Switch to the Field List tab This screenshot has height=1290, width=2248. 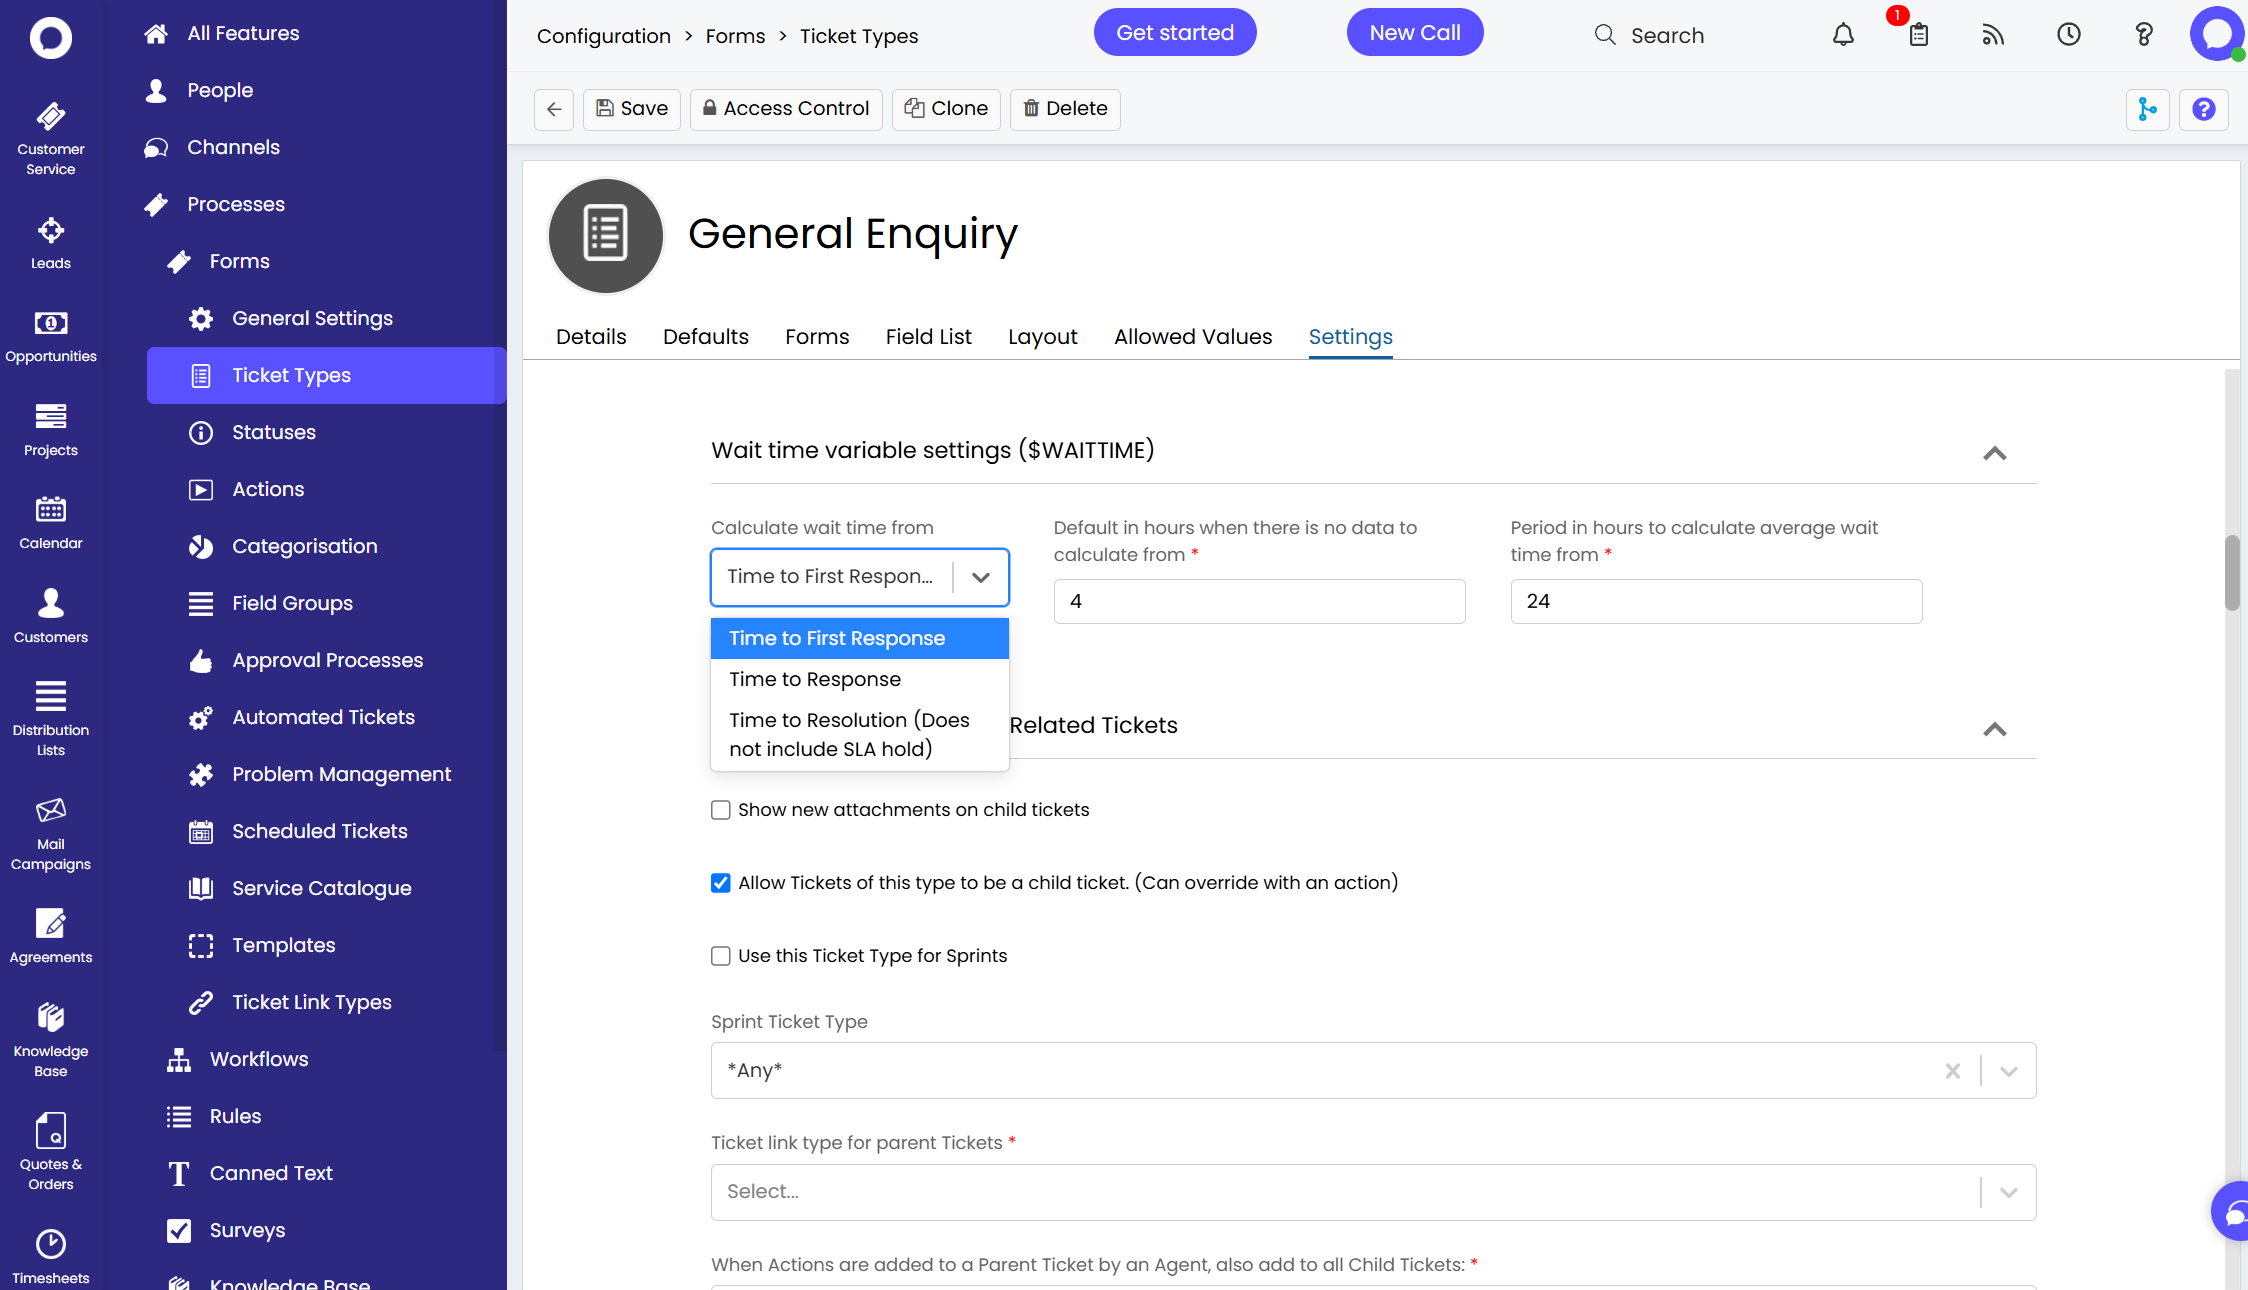click(928, 337)
